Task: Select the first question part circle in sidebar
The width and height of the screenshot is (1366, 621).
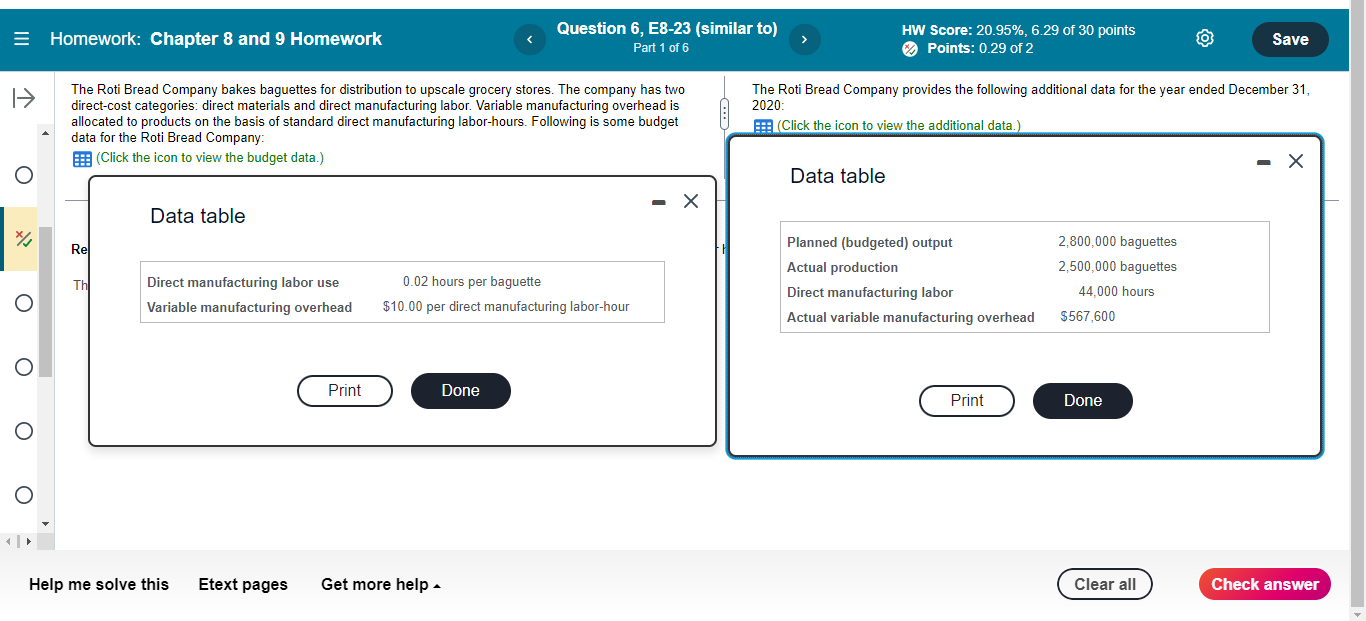Action: click(x=23, y=175)
